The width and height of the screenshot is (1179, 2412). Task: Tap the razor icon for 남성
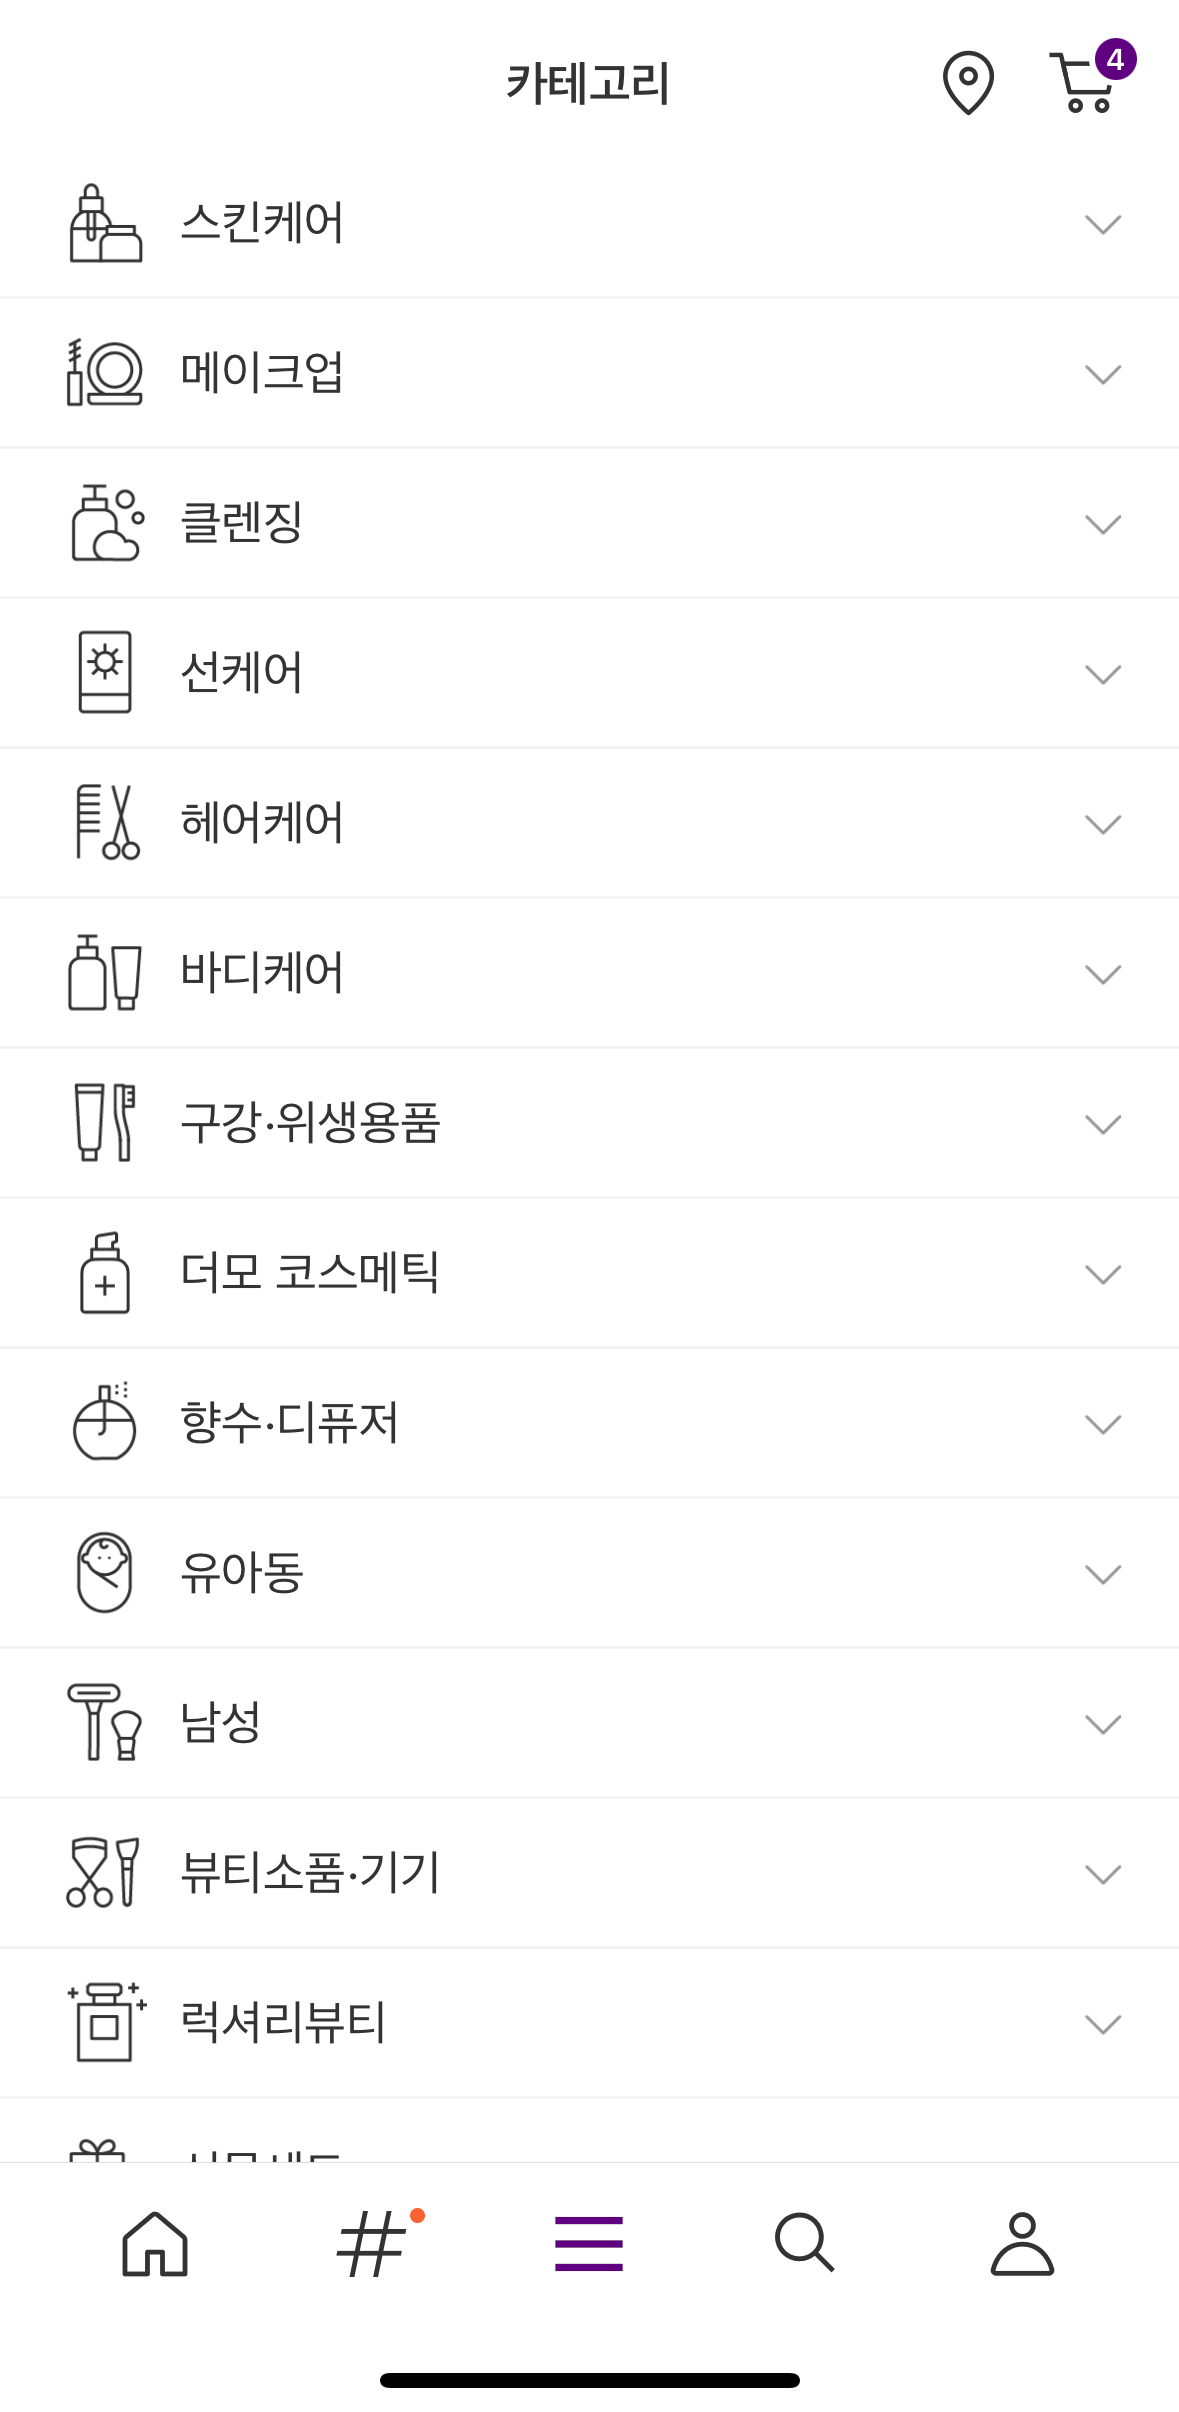[x=105, y=1722]
